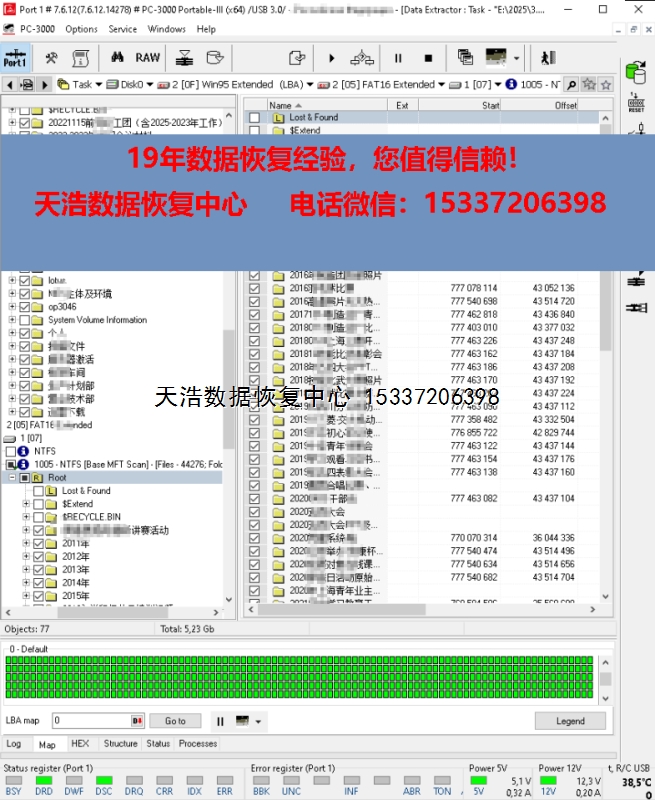655x800 pixels.
Task: Click the Port 1 toolbar icon
Action: coord(16,58)
